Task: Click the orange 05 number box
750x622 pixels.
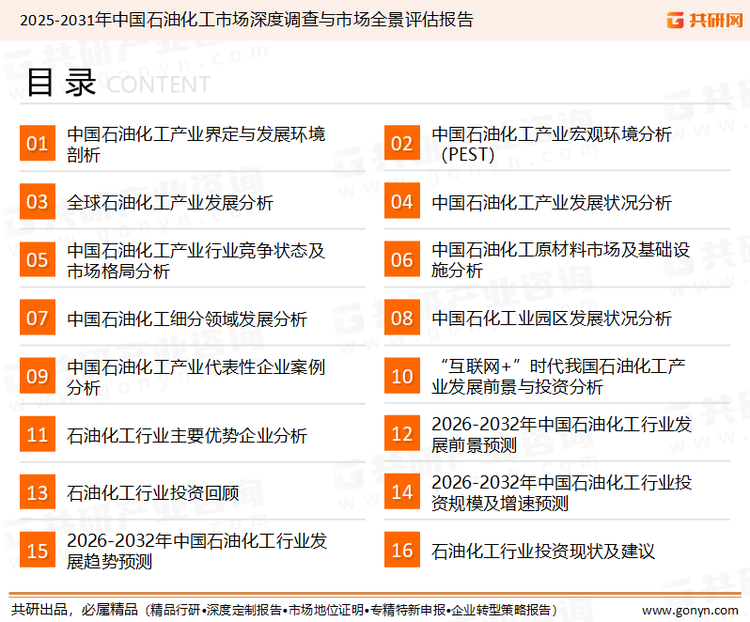Action: pyautogui.click(x=37, y=259)
